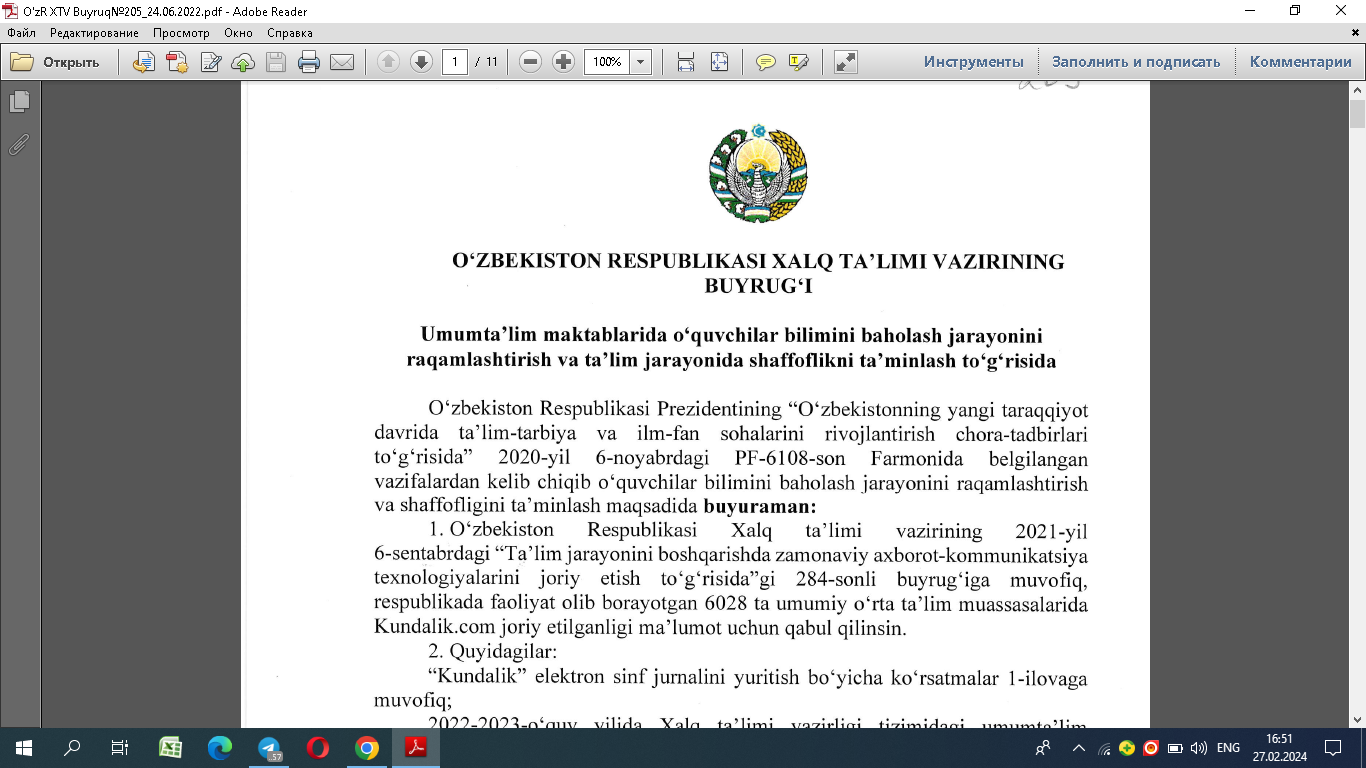Viewport: 1366px width, 768px height.
Task: Select the highlight text tool
Action: (x=798, y=62)
